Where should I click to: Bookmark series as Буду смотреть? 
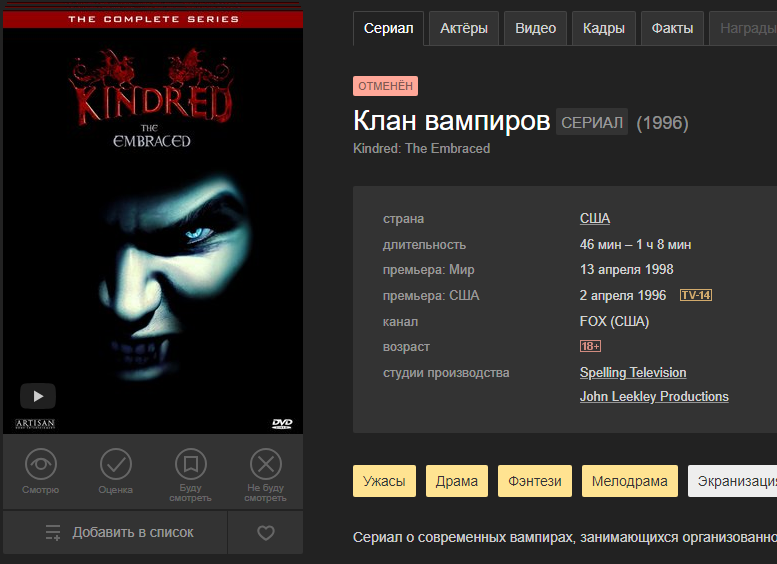click(x=190, y=475)
